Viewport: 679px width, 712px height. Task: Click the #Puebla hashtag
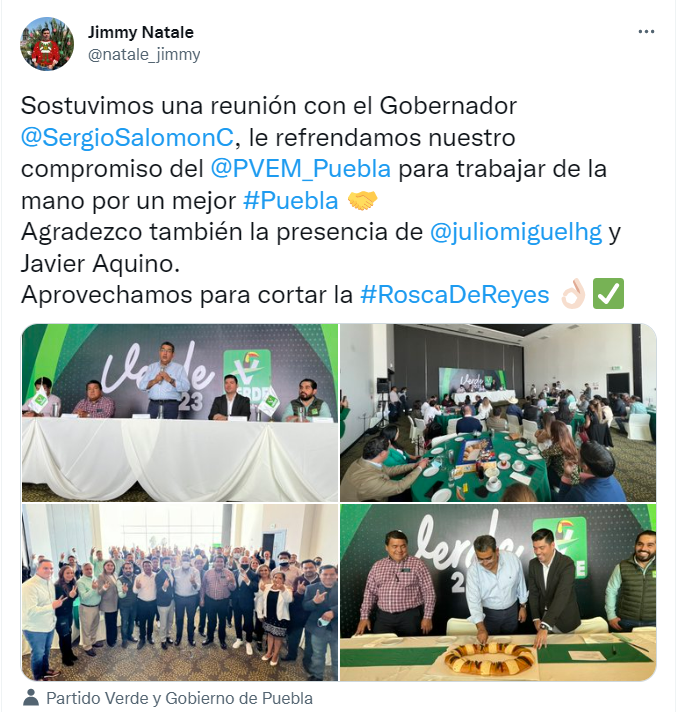point(291,200)
